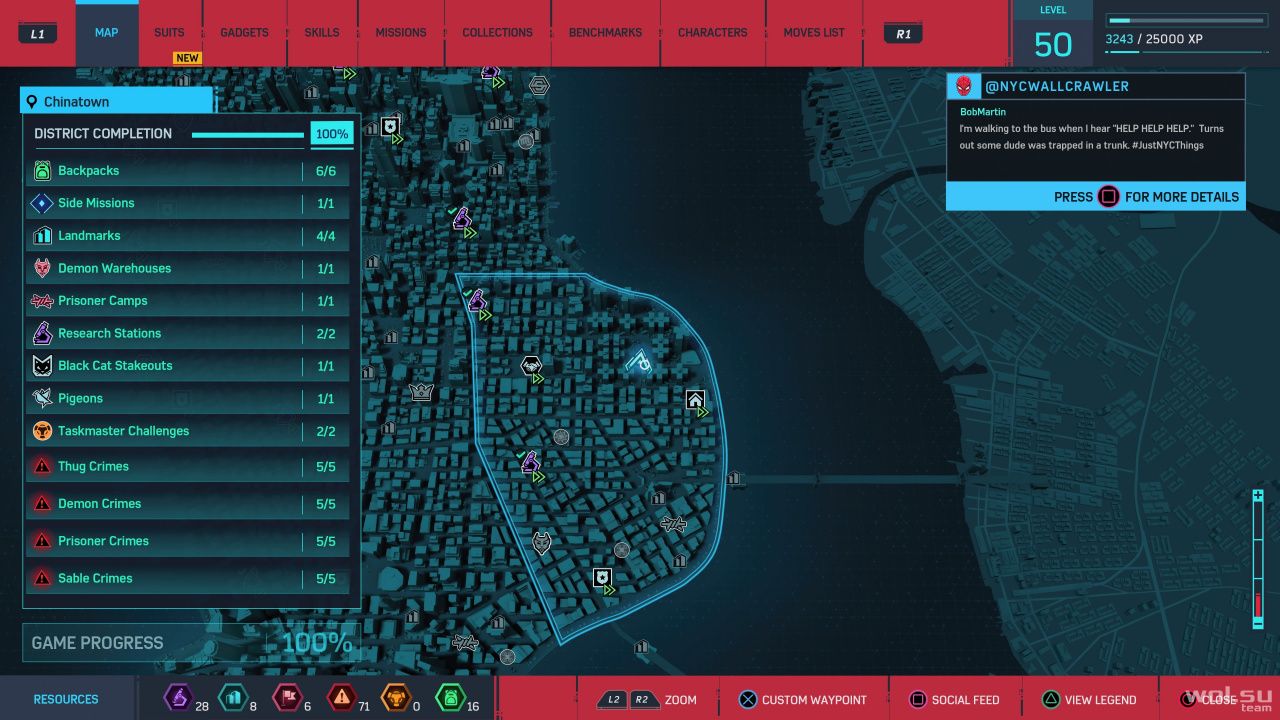View the Characters tab
1280x720 pixels.
tap(713, 33)
